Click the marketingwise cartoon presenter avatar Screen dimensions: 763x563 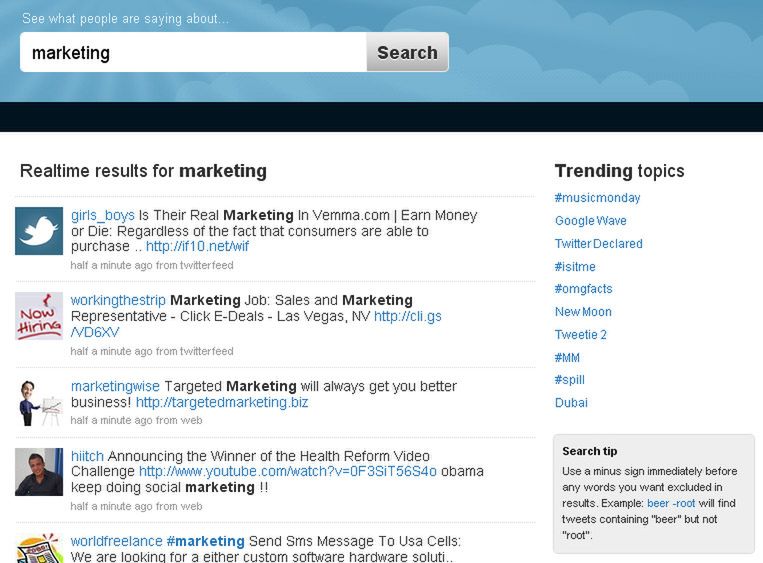(x=39, y=402)
